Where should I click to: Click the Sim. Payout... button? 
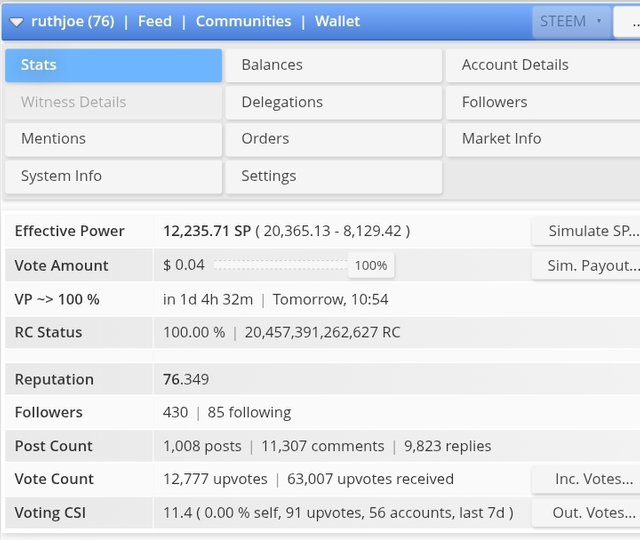(586, 266)
